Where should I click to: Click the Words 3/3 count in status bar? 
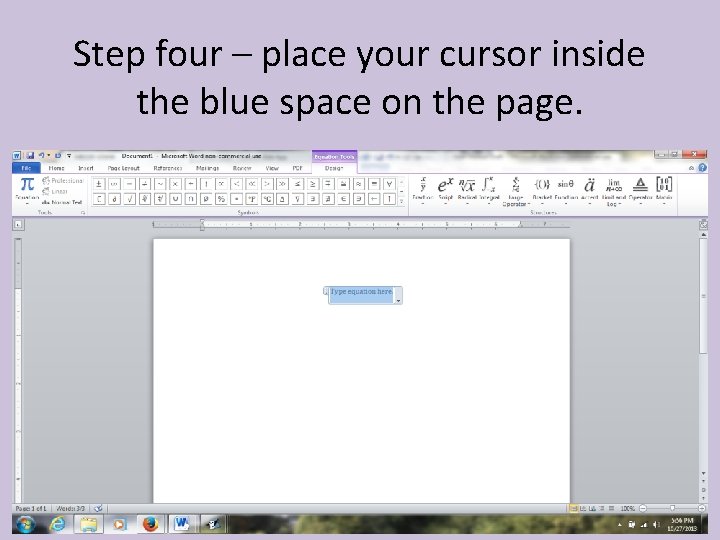[70, 508]
